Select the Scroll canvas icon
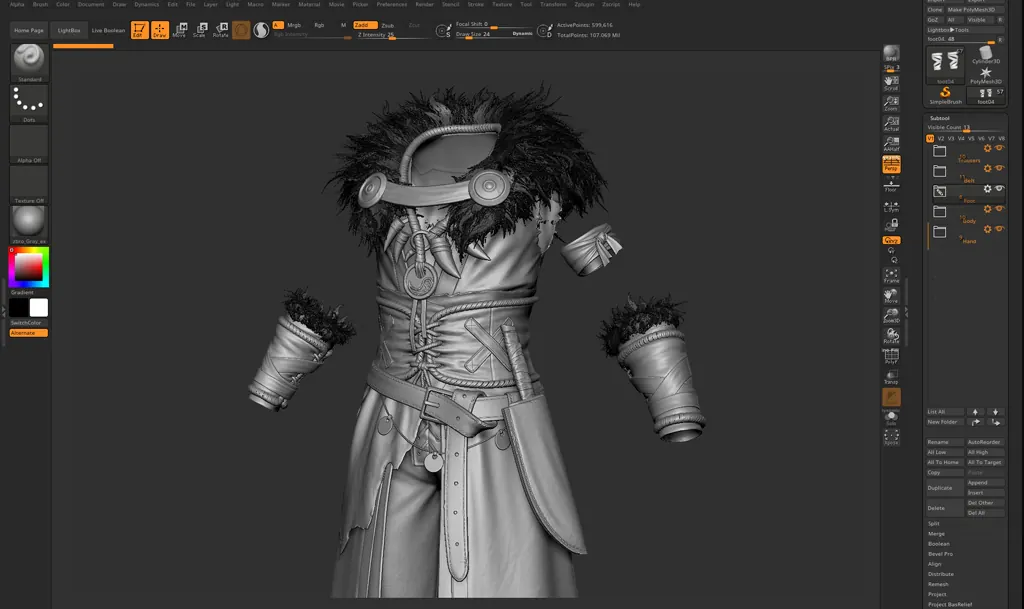1024x609 pixels. tap(891, 83)
